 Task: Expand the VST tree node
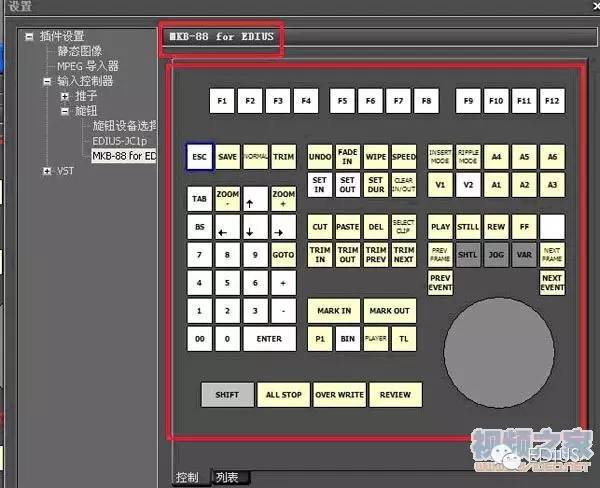pos(47,171)
